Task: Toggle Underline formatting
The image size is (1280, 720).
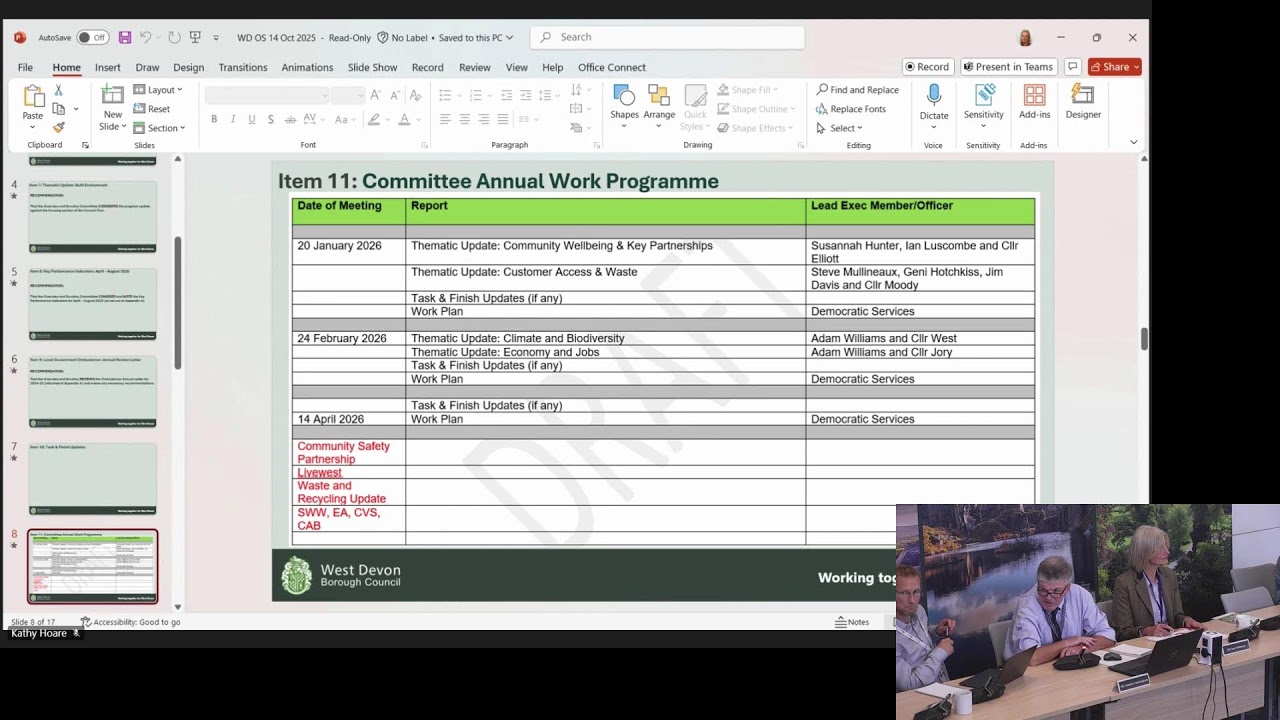Action: 252,119
